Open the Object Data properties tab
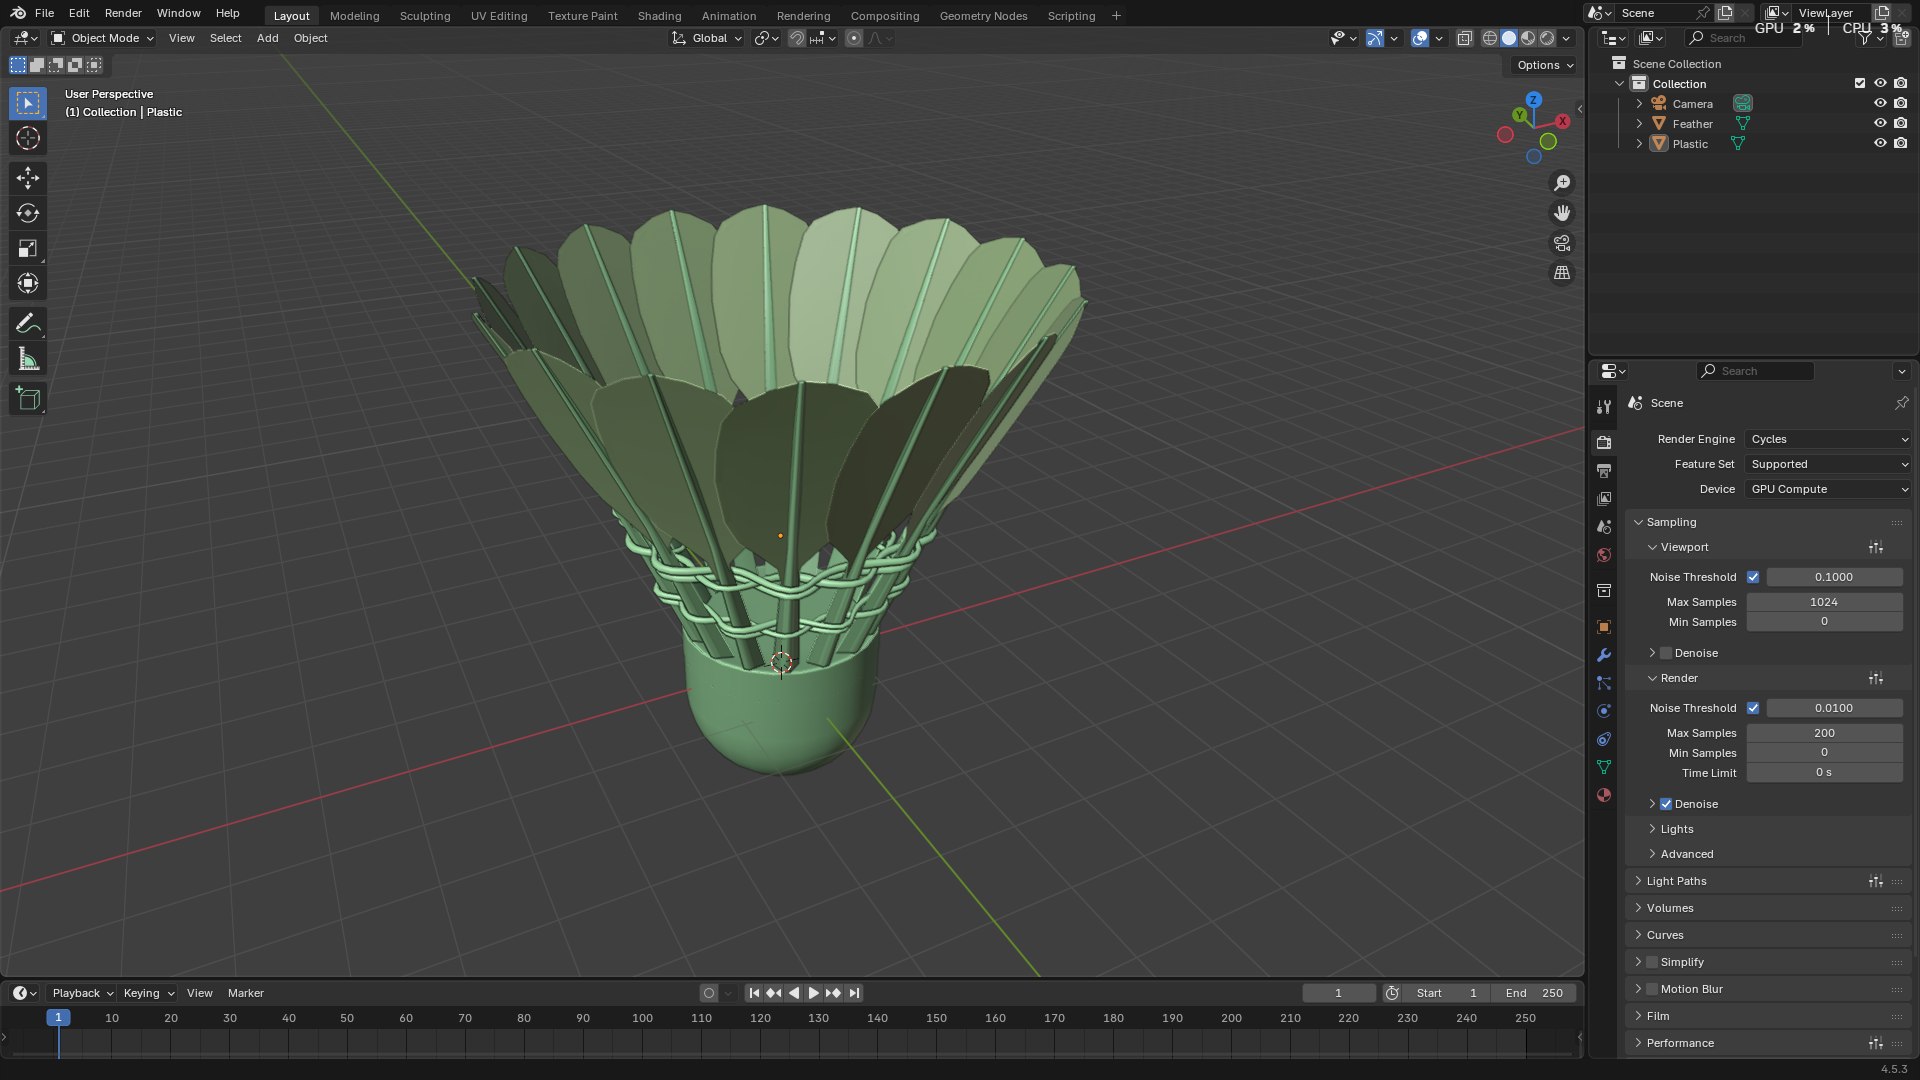The height and width of the screenshot is (1080, 1920). 1604,767
